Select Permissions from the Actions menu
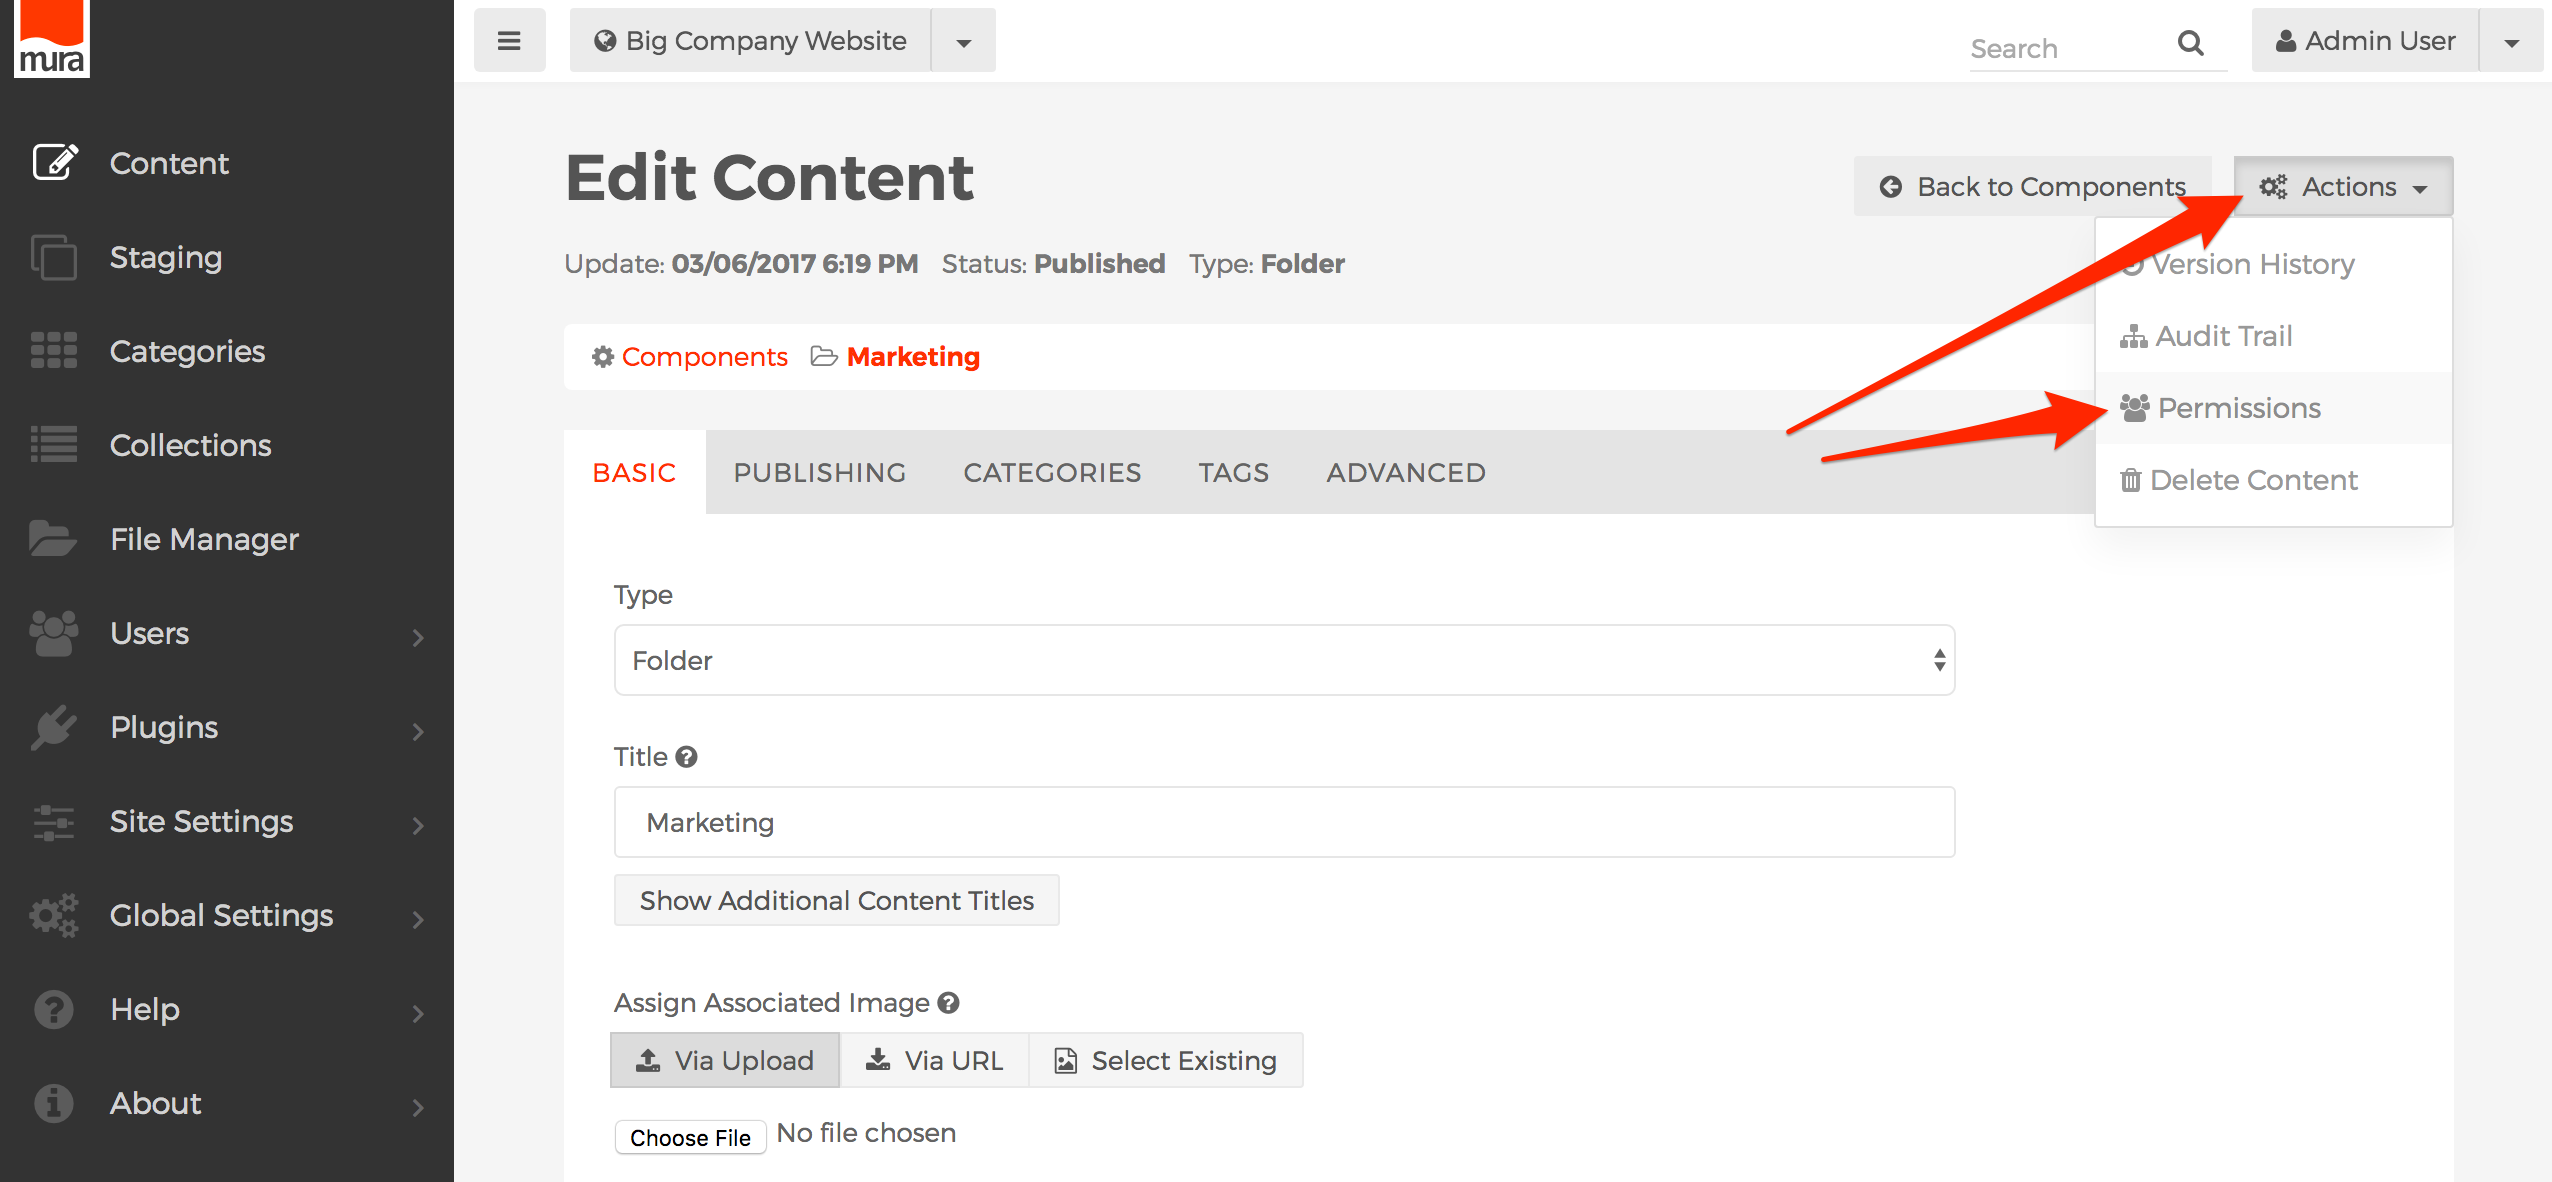 coord(2238,408)
